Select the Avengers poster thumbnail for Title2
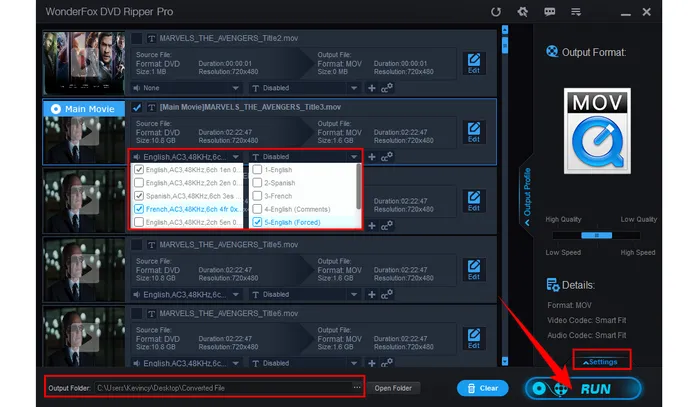The image size is (700, 407). 84,63
